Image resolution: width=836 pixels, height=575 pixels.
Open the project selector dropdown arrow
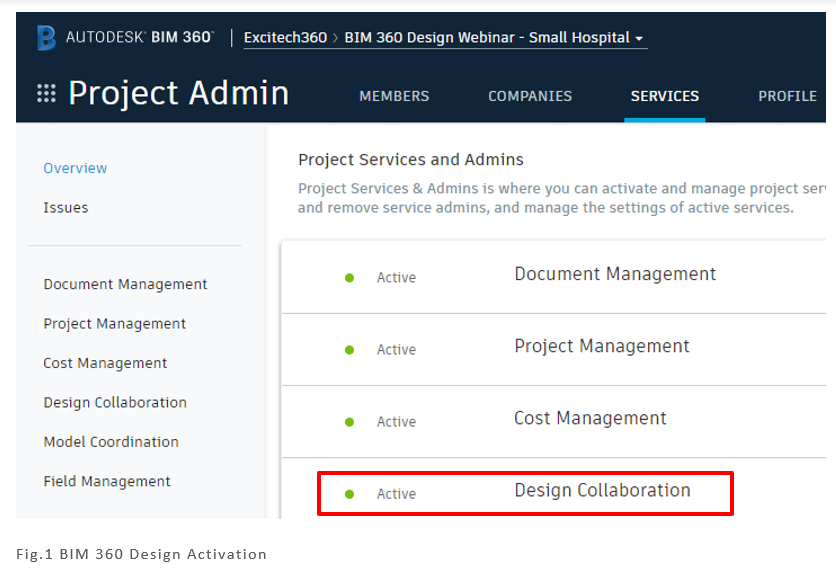pos(639,38)
